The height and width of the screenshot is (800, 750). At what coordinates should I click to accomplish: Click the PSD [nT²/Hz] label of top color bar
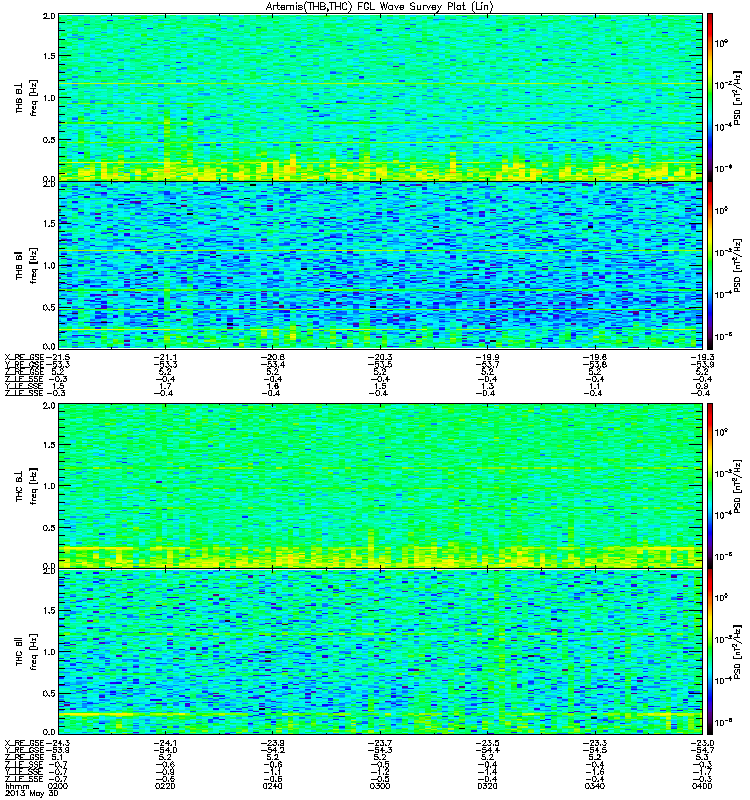pyautogui.click(x=738, y=97)
